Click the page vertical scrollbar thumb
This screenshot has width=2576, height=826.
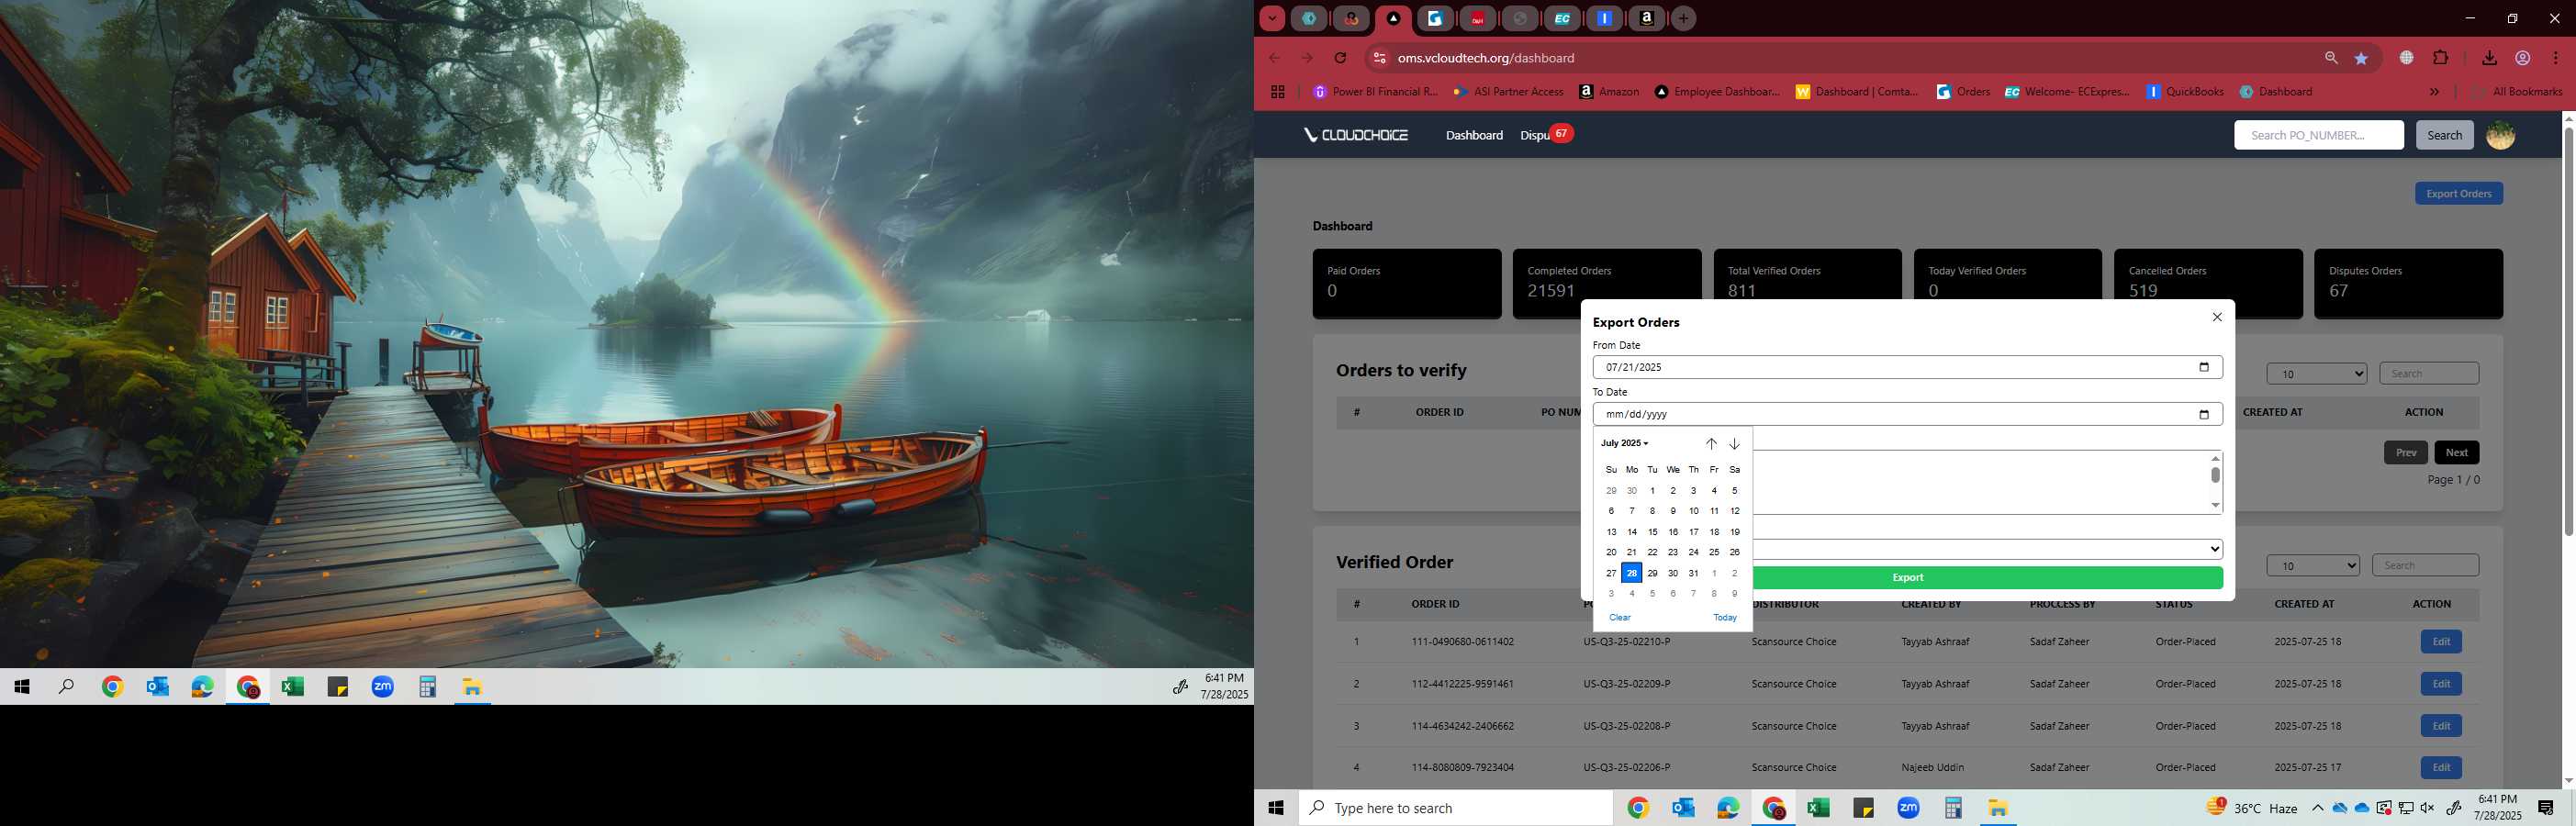(x=2568, y=330)
